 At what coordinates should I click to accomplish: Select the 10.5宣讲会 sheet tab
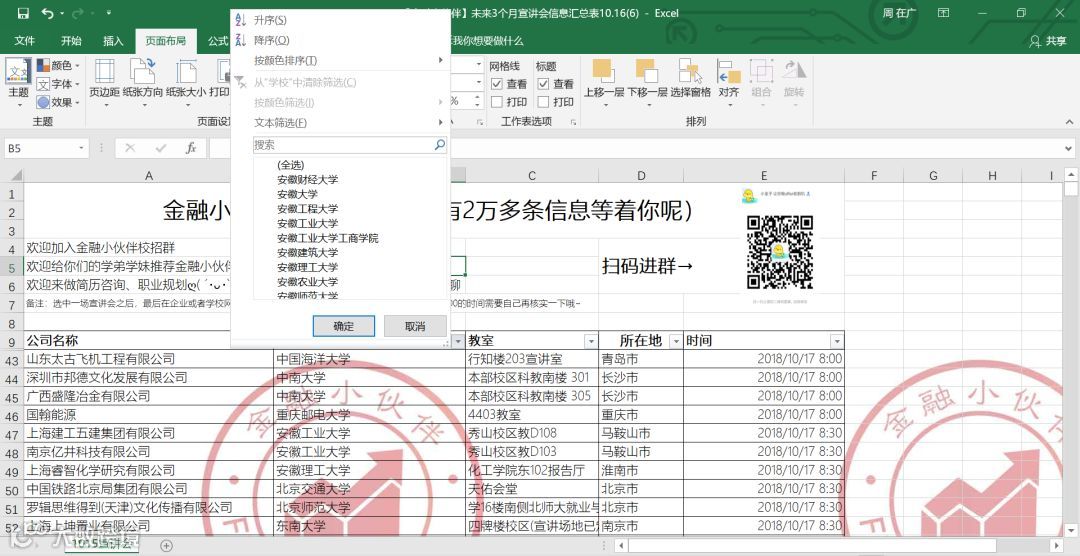tap(104, 544)
